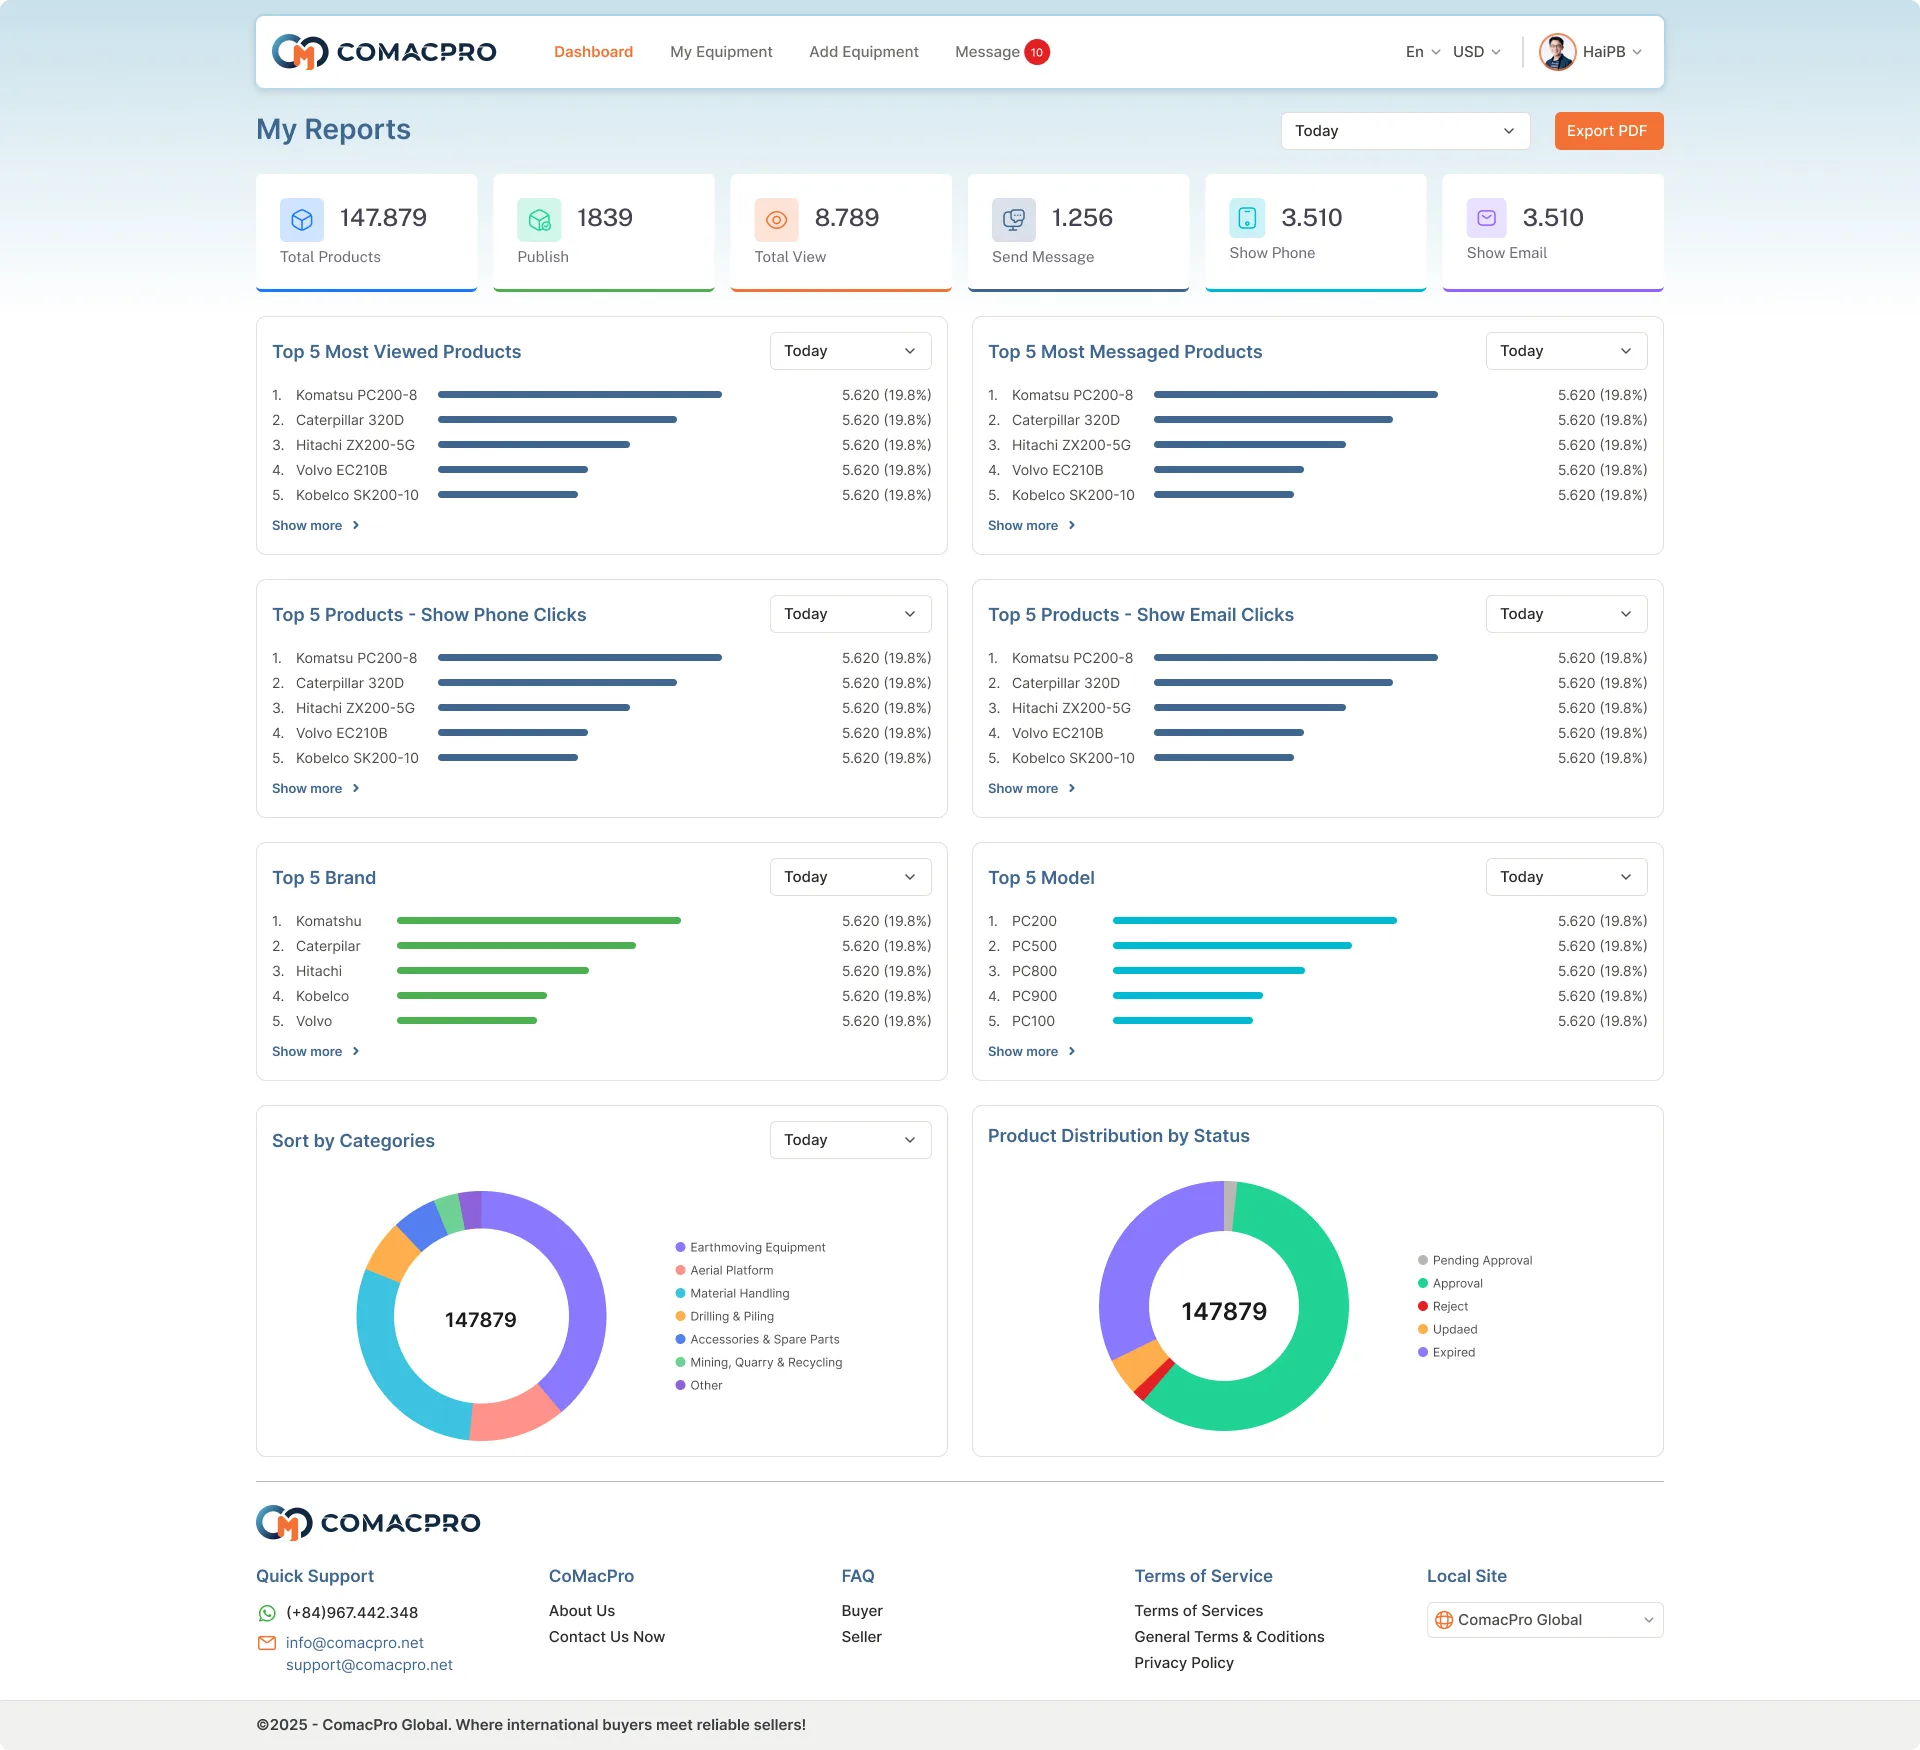Click the ComacPro logo in header
The image size is (1920, 1750).
pos(384,52)
